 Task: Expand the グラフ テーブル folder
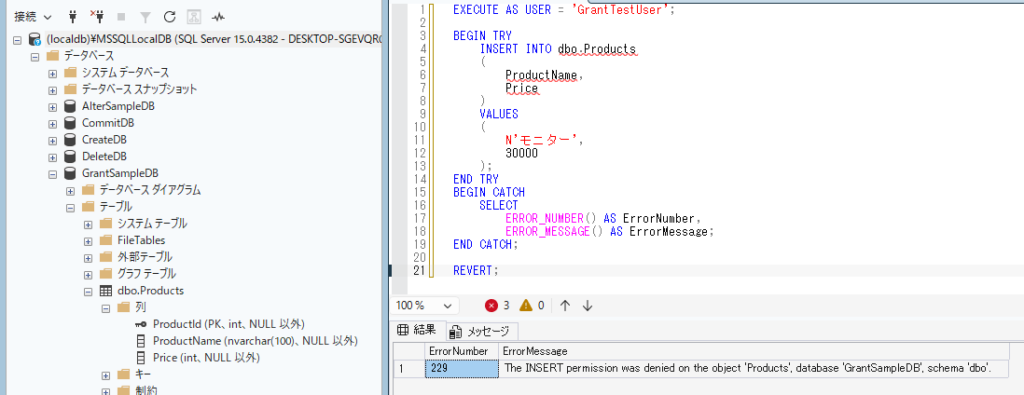tap(88, 274)
